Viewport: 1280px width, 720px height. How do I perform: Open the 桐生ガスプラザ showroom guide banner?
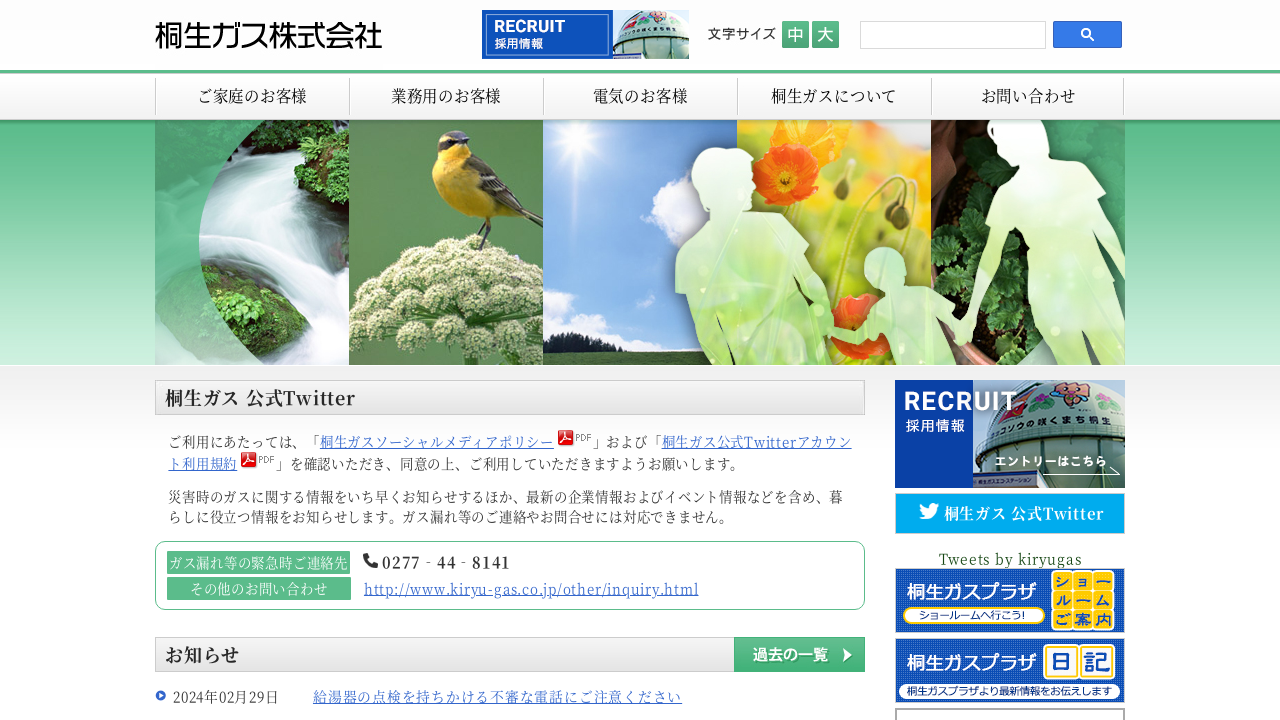(1009, 600)
